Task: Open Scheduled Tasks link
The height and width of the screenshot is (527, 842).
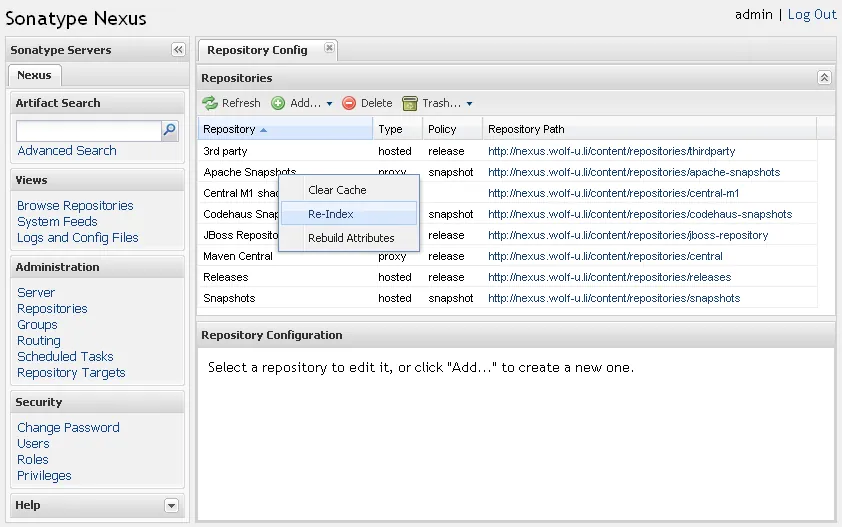Action: click(x=66, y=357)
